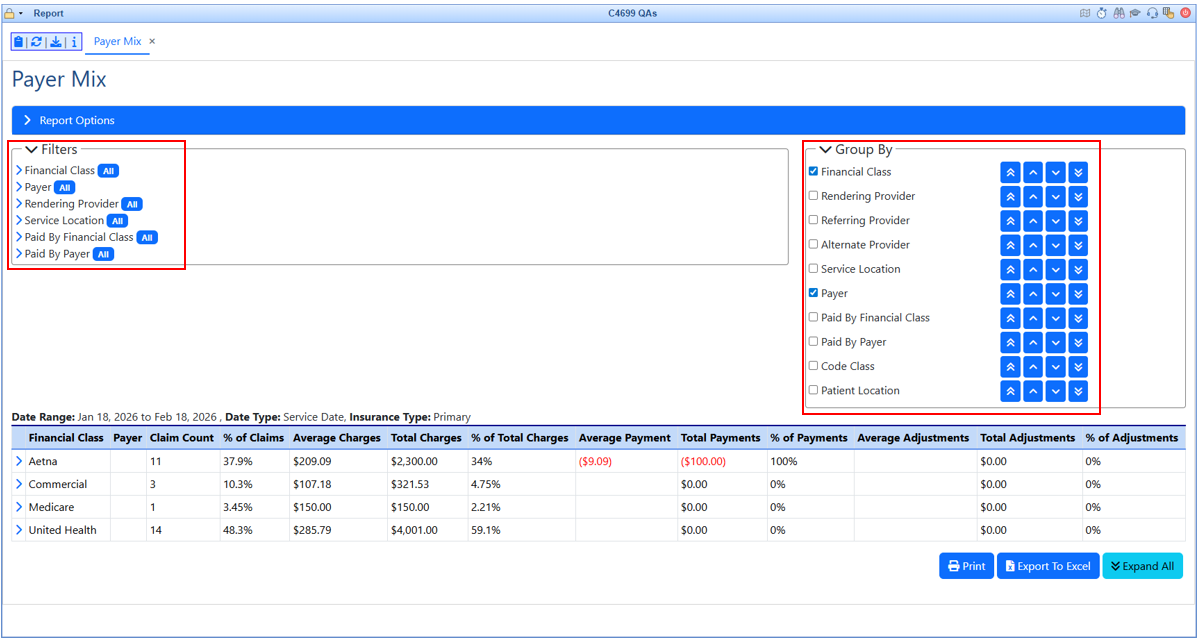Expand the Rendering Provider filter

pyautogui.click(x=19, y=204)
